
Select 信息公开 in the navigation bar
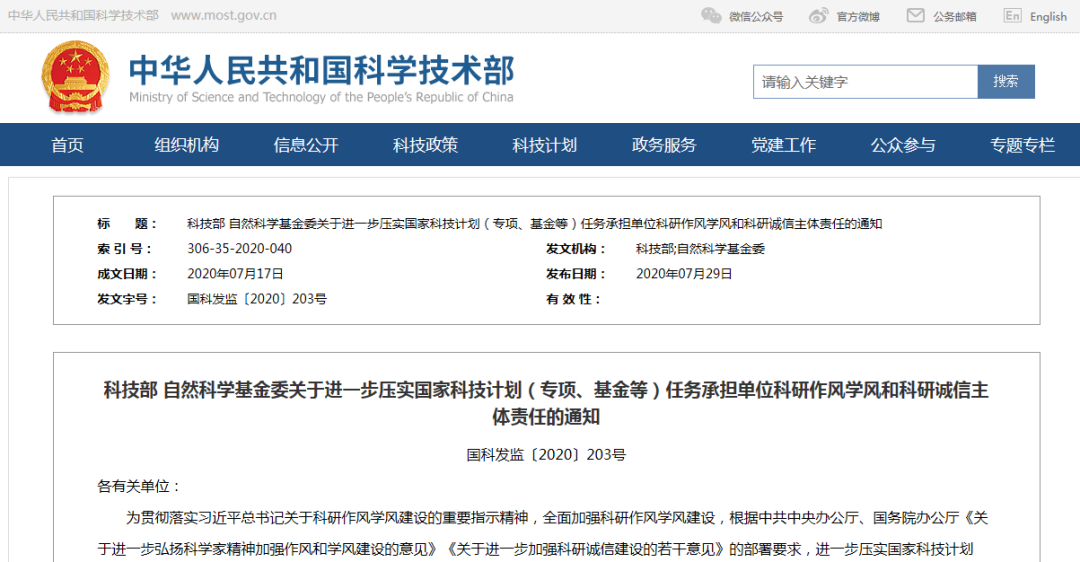306,145
